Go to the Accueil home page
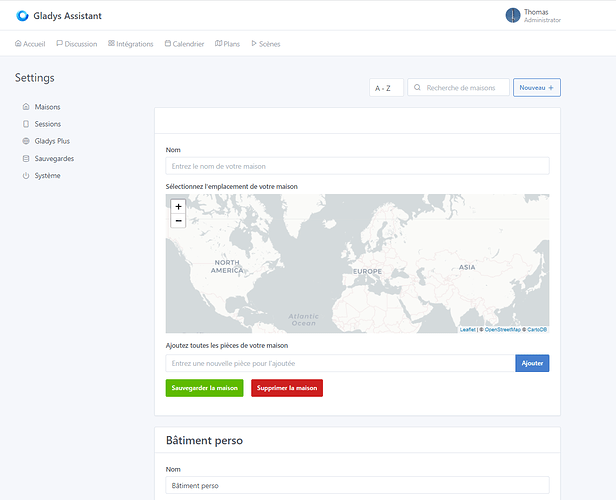This screenshot has width=616, height=500. 30,44
